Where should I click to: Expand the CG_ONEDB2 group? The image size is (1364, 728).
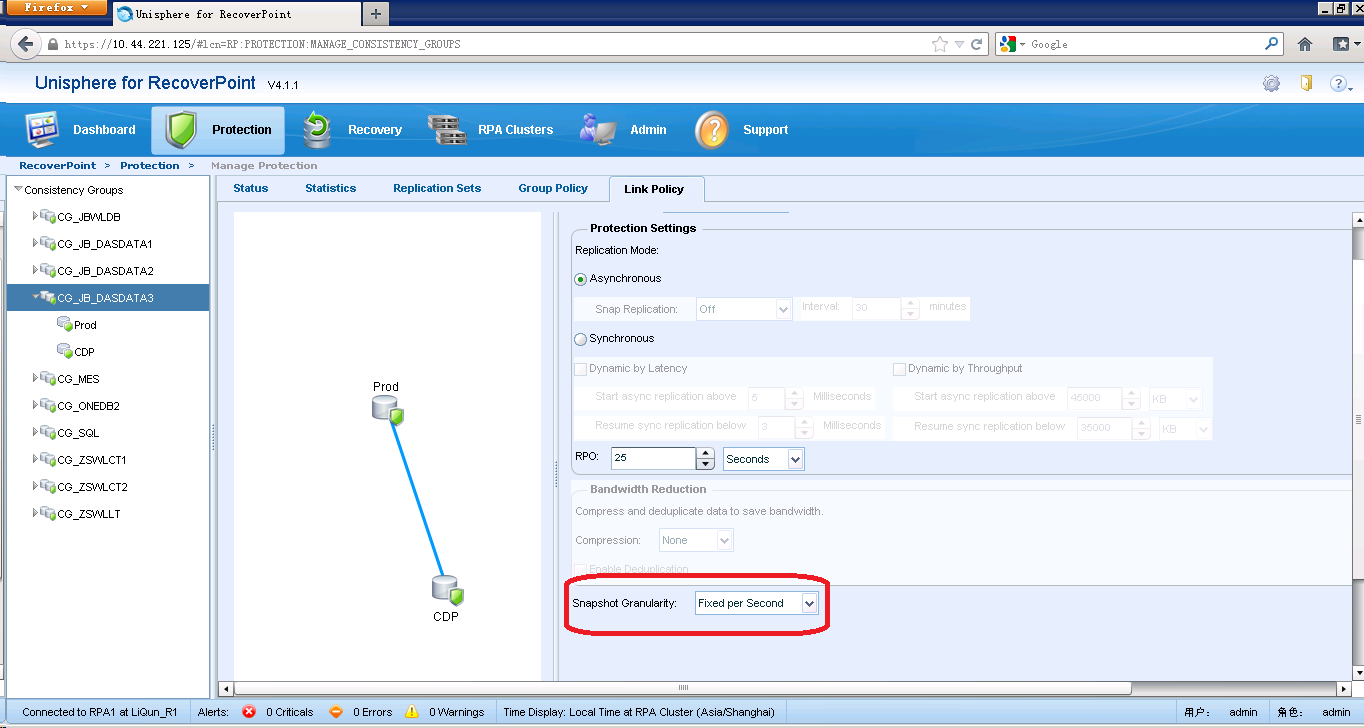[x=36, y=405]
